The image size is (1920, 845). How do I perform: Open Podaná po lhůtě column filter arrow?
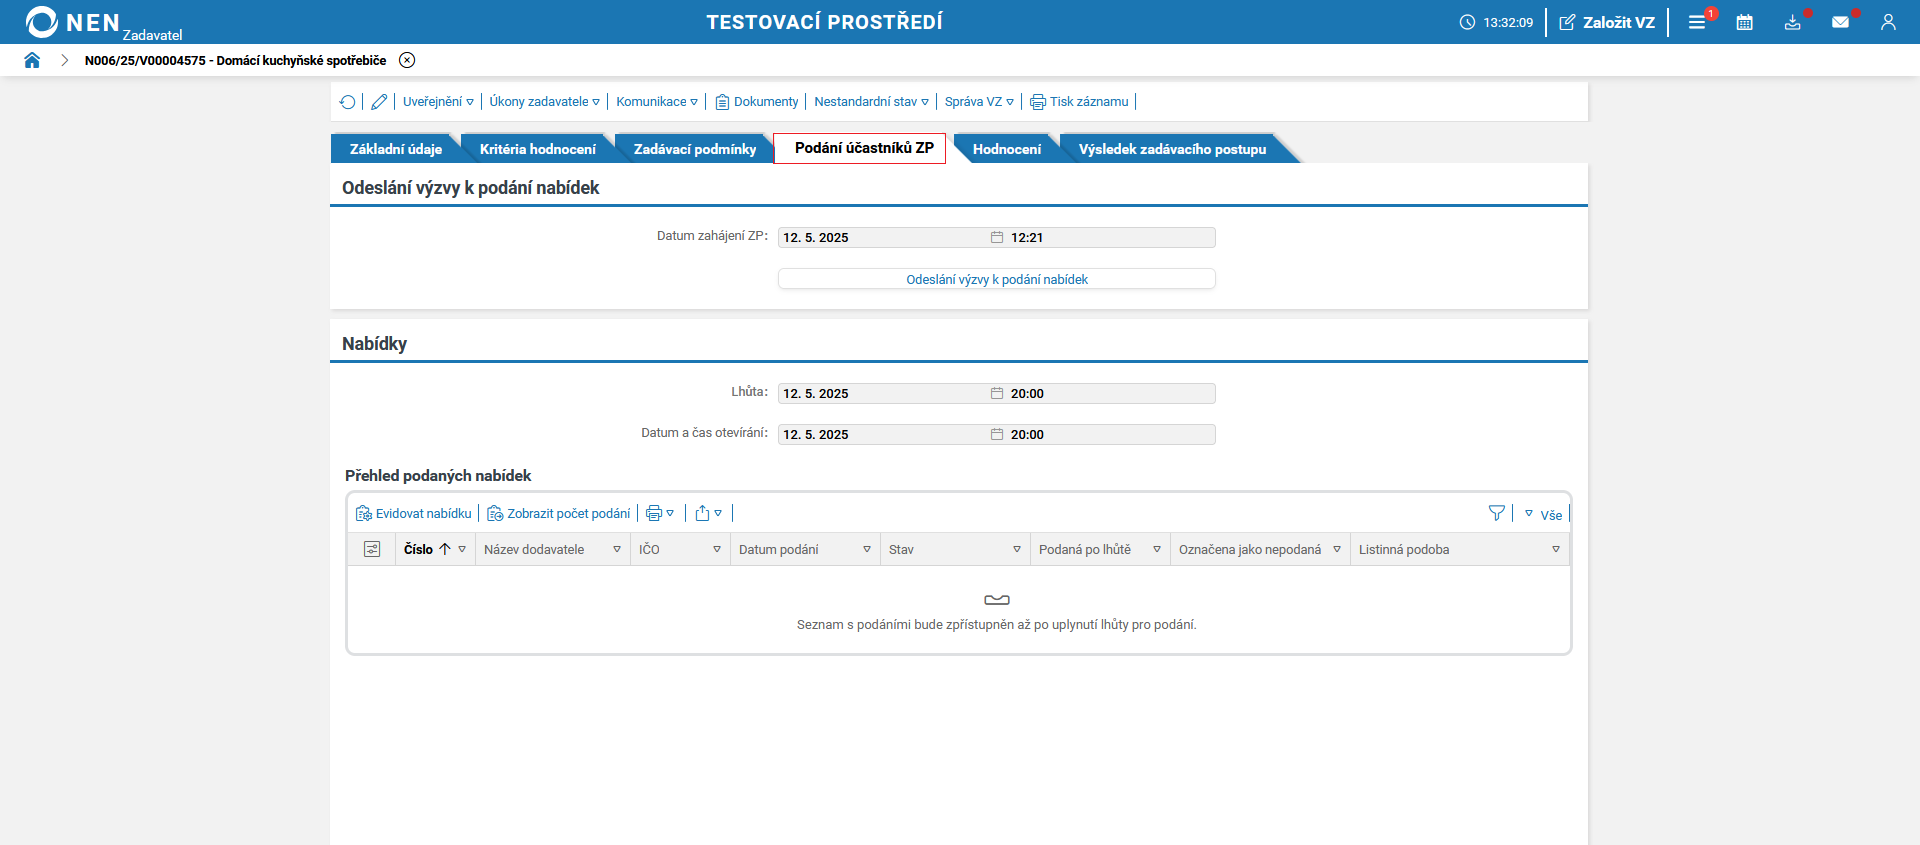[x=1157, y=549]
